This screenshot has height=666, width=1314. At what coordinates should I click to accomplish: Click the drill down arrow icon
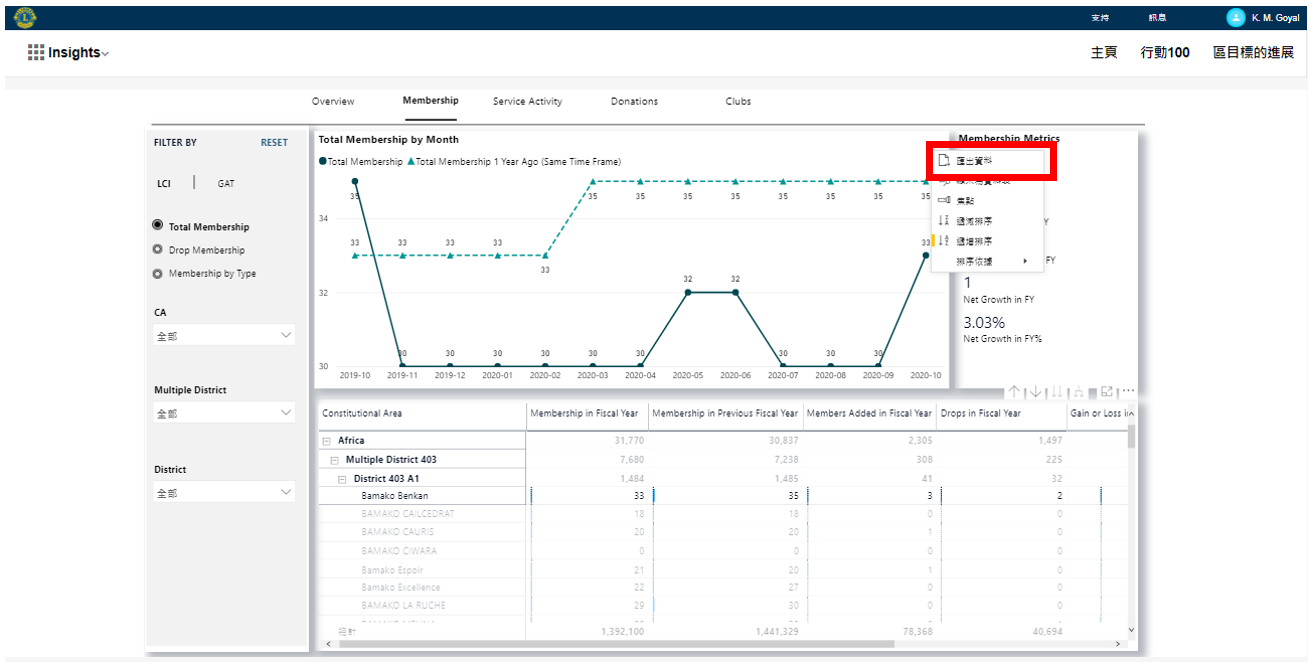(x=1035, y=392)
